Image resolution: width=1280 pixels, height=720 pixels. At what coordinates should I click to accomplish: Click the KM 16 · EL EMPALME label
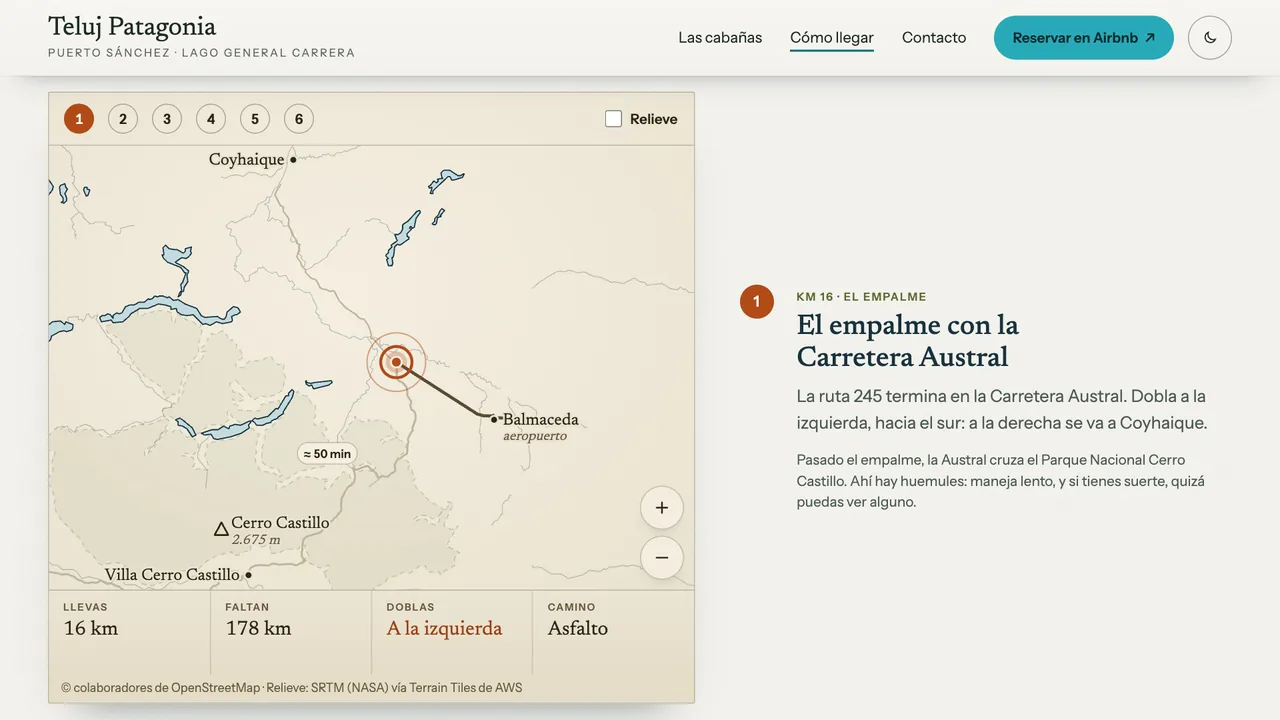pyautogui.click(x=862, y=297)
